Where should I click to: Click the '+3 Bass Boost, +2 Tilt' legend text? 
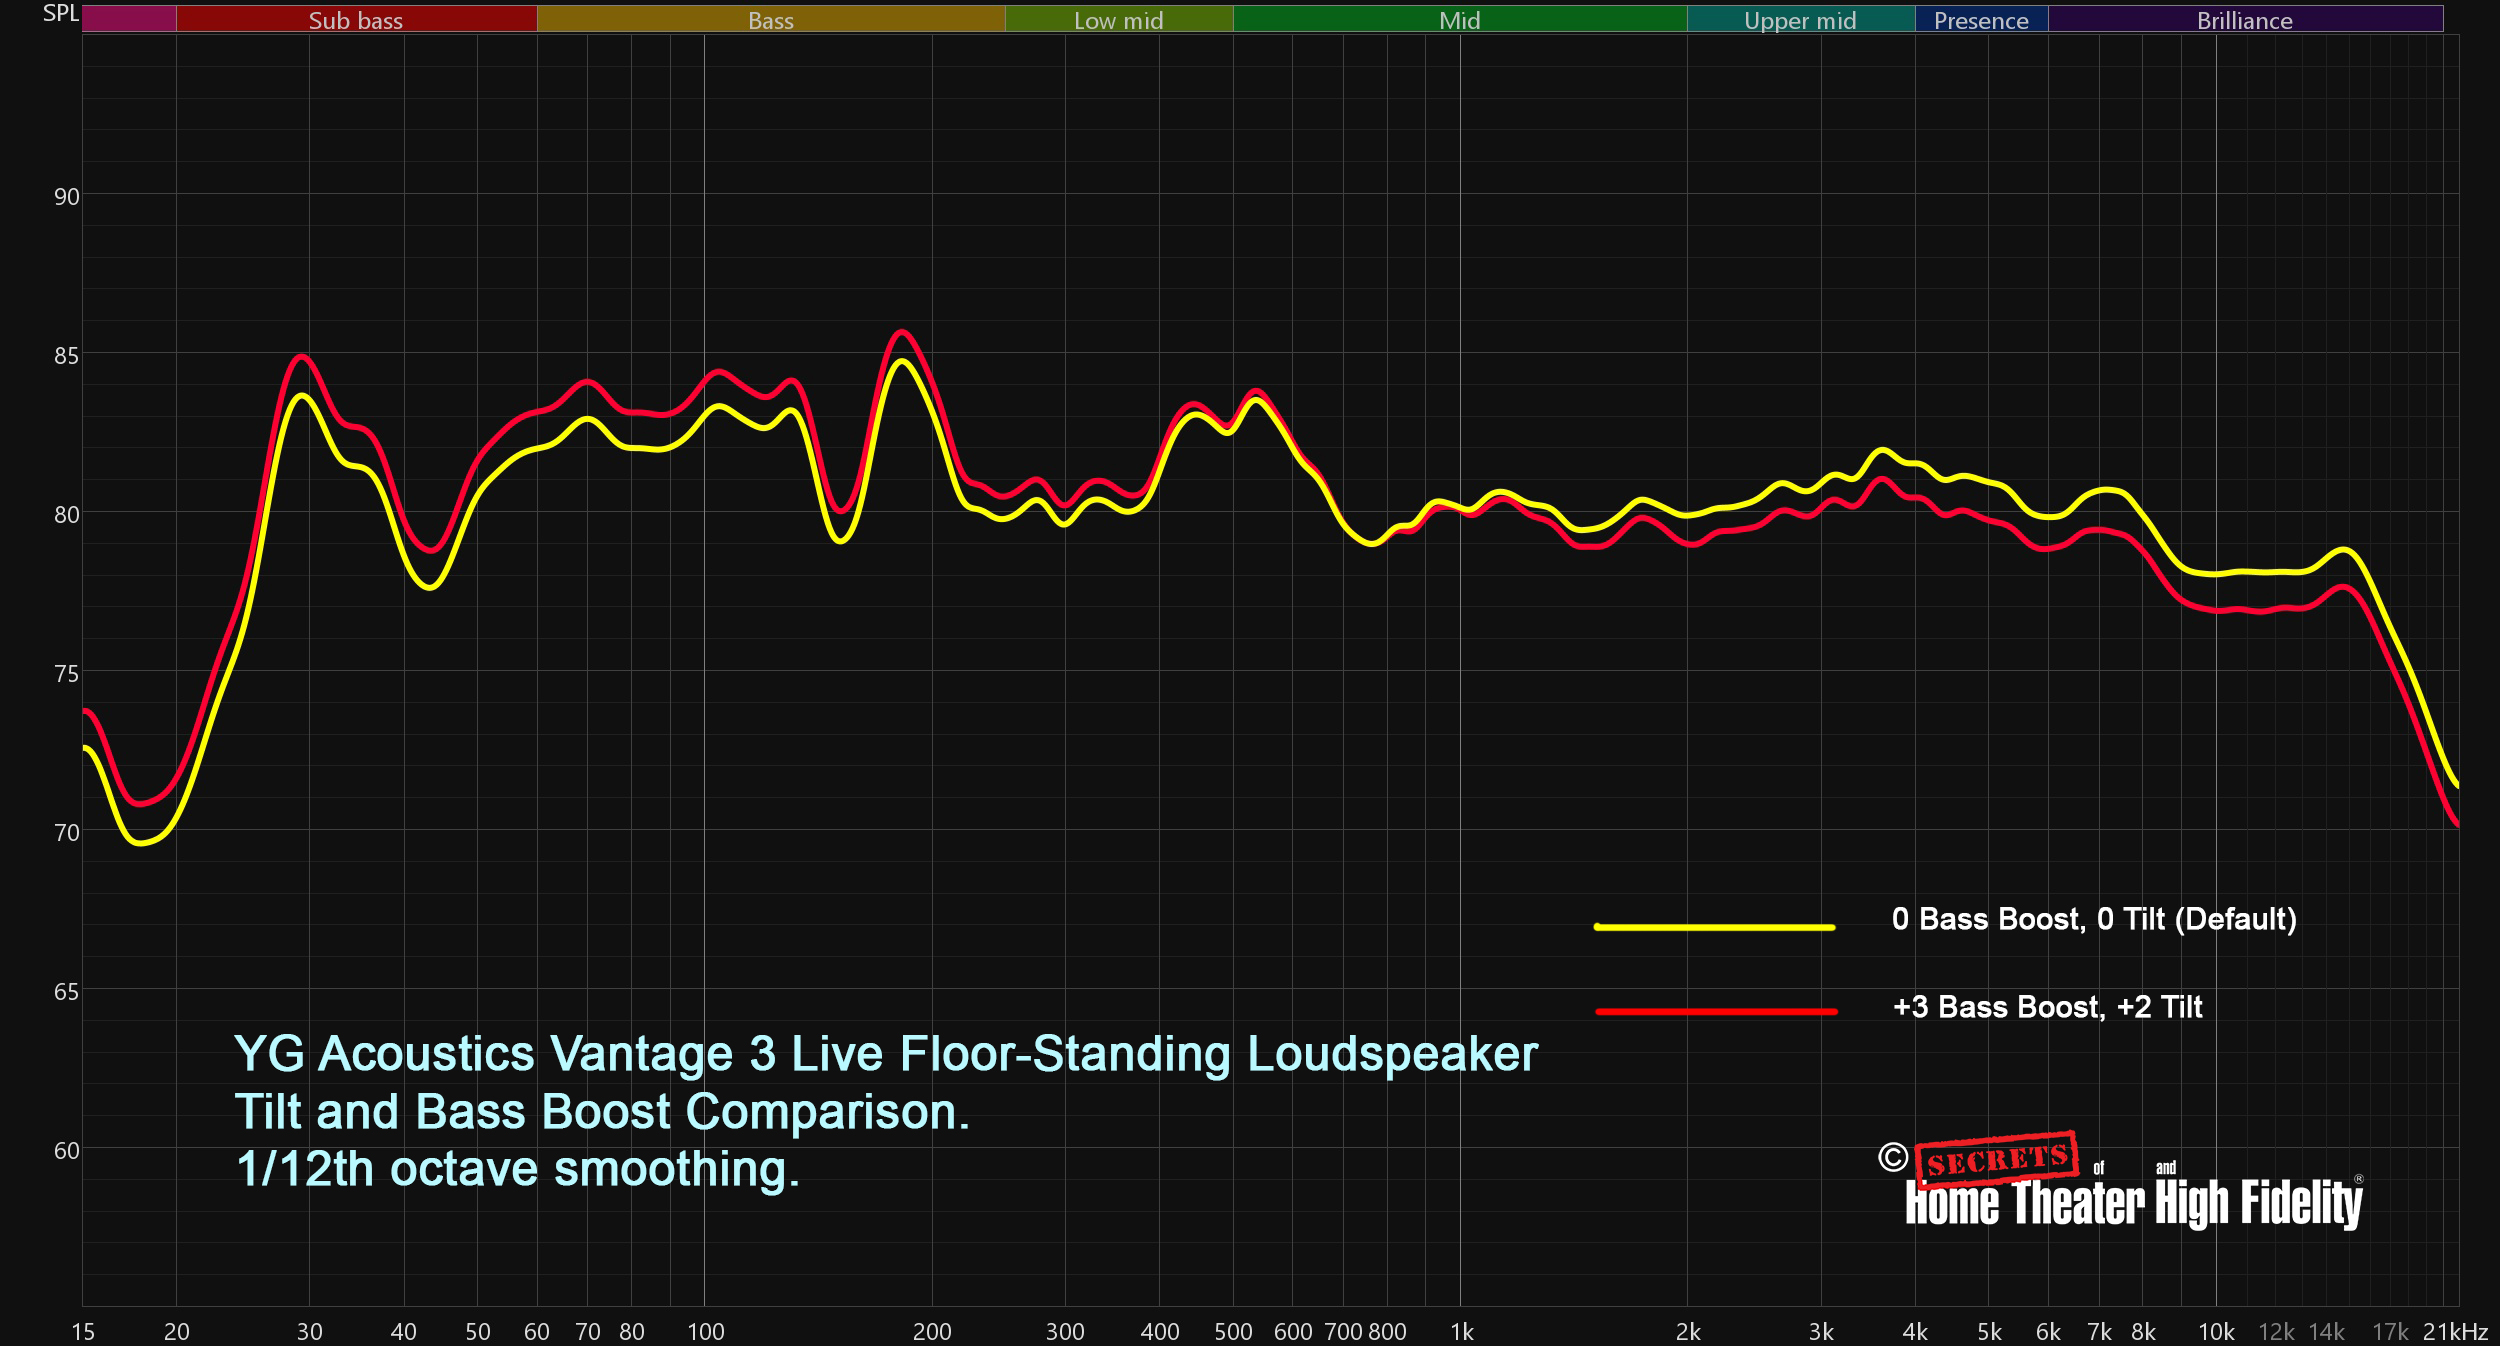coord(2047,1007)
